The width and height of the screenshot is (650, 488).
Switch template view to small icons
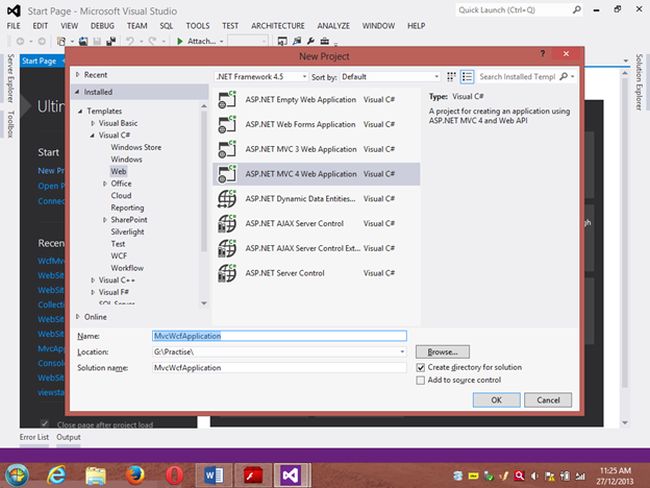coord(451,77)
